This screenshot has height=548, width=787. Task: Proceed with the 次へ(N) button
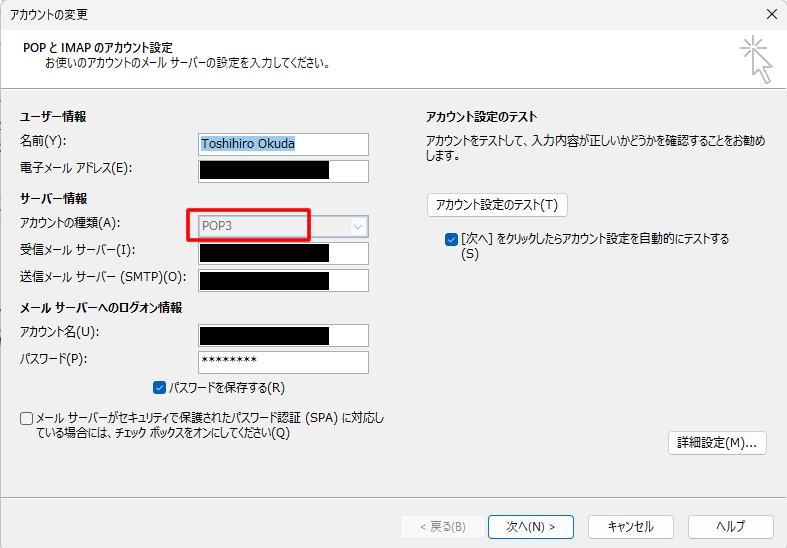pos(530,526)
